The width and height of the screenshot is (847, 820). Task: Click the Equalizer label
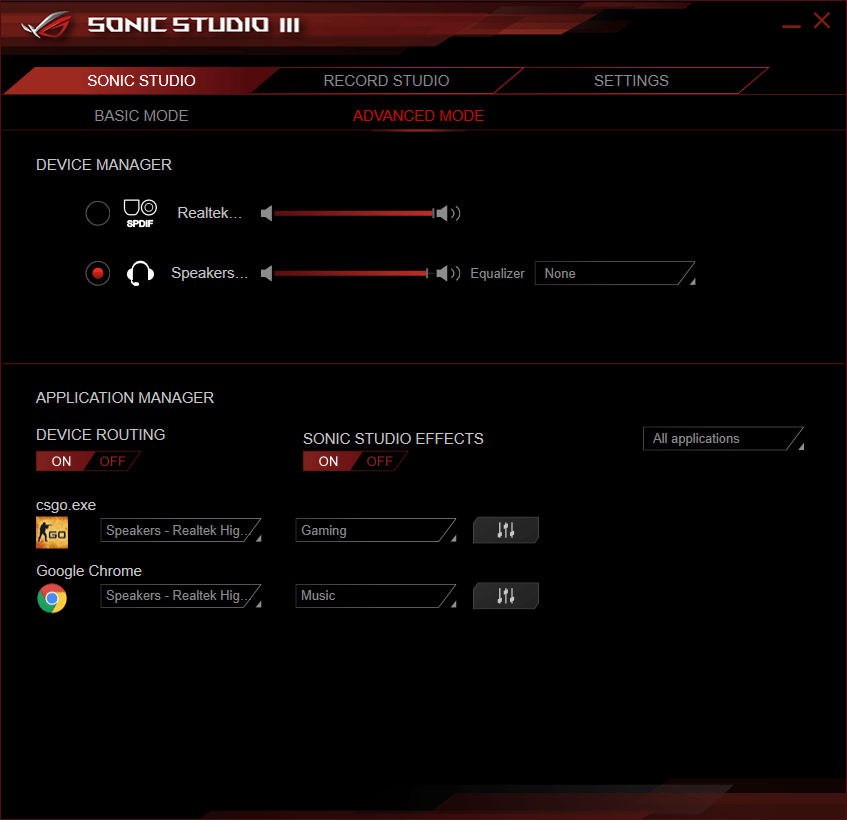point(497,273)
